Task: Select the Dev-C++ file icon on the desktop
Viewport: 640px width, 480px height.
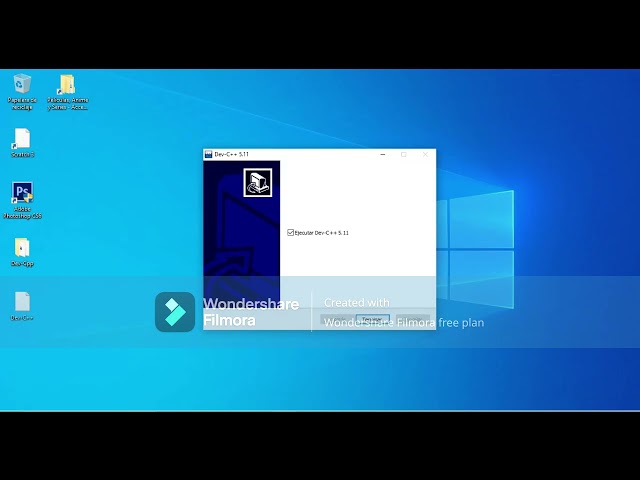Action: click(x=22, y=306)
